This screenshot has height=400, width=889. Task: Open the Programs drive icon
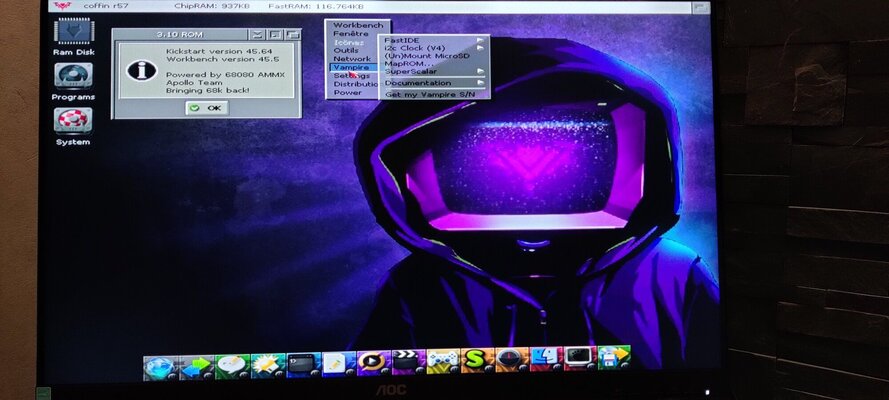click(x=73, y=78)
